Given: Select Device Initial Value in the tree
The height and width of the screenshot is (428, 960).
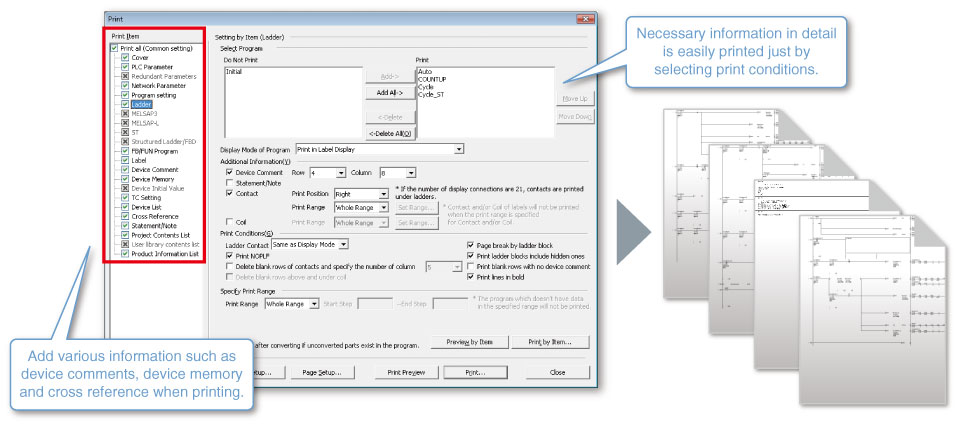Looking at the screenshot, I should pyautogui.click(x=157, y=189).
